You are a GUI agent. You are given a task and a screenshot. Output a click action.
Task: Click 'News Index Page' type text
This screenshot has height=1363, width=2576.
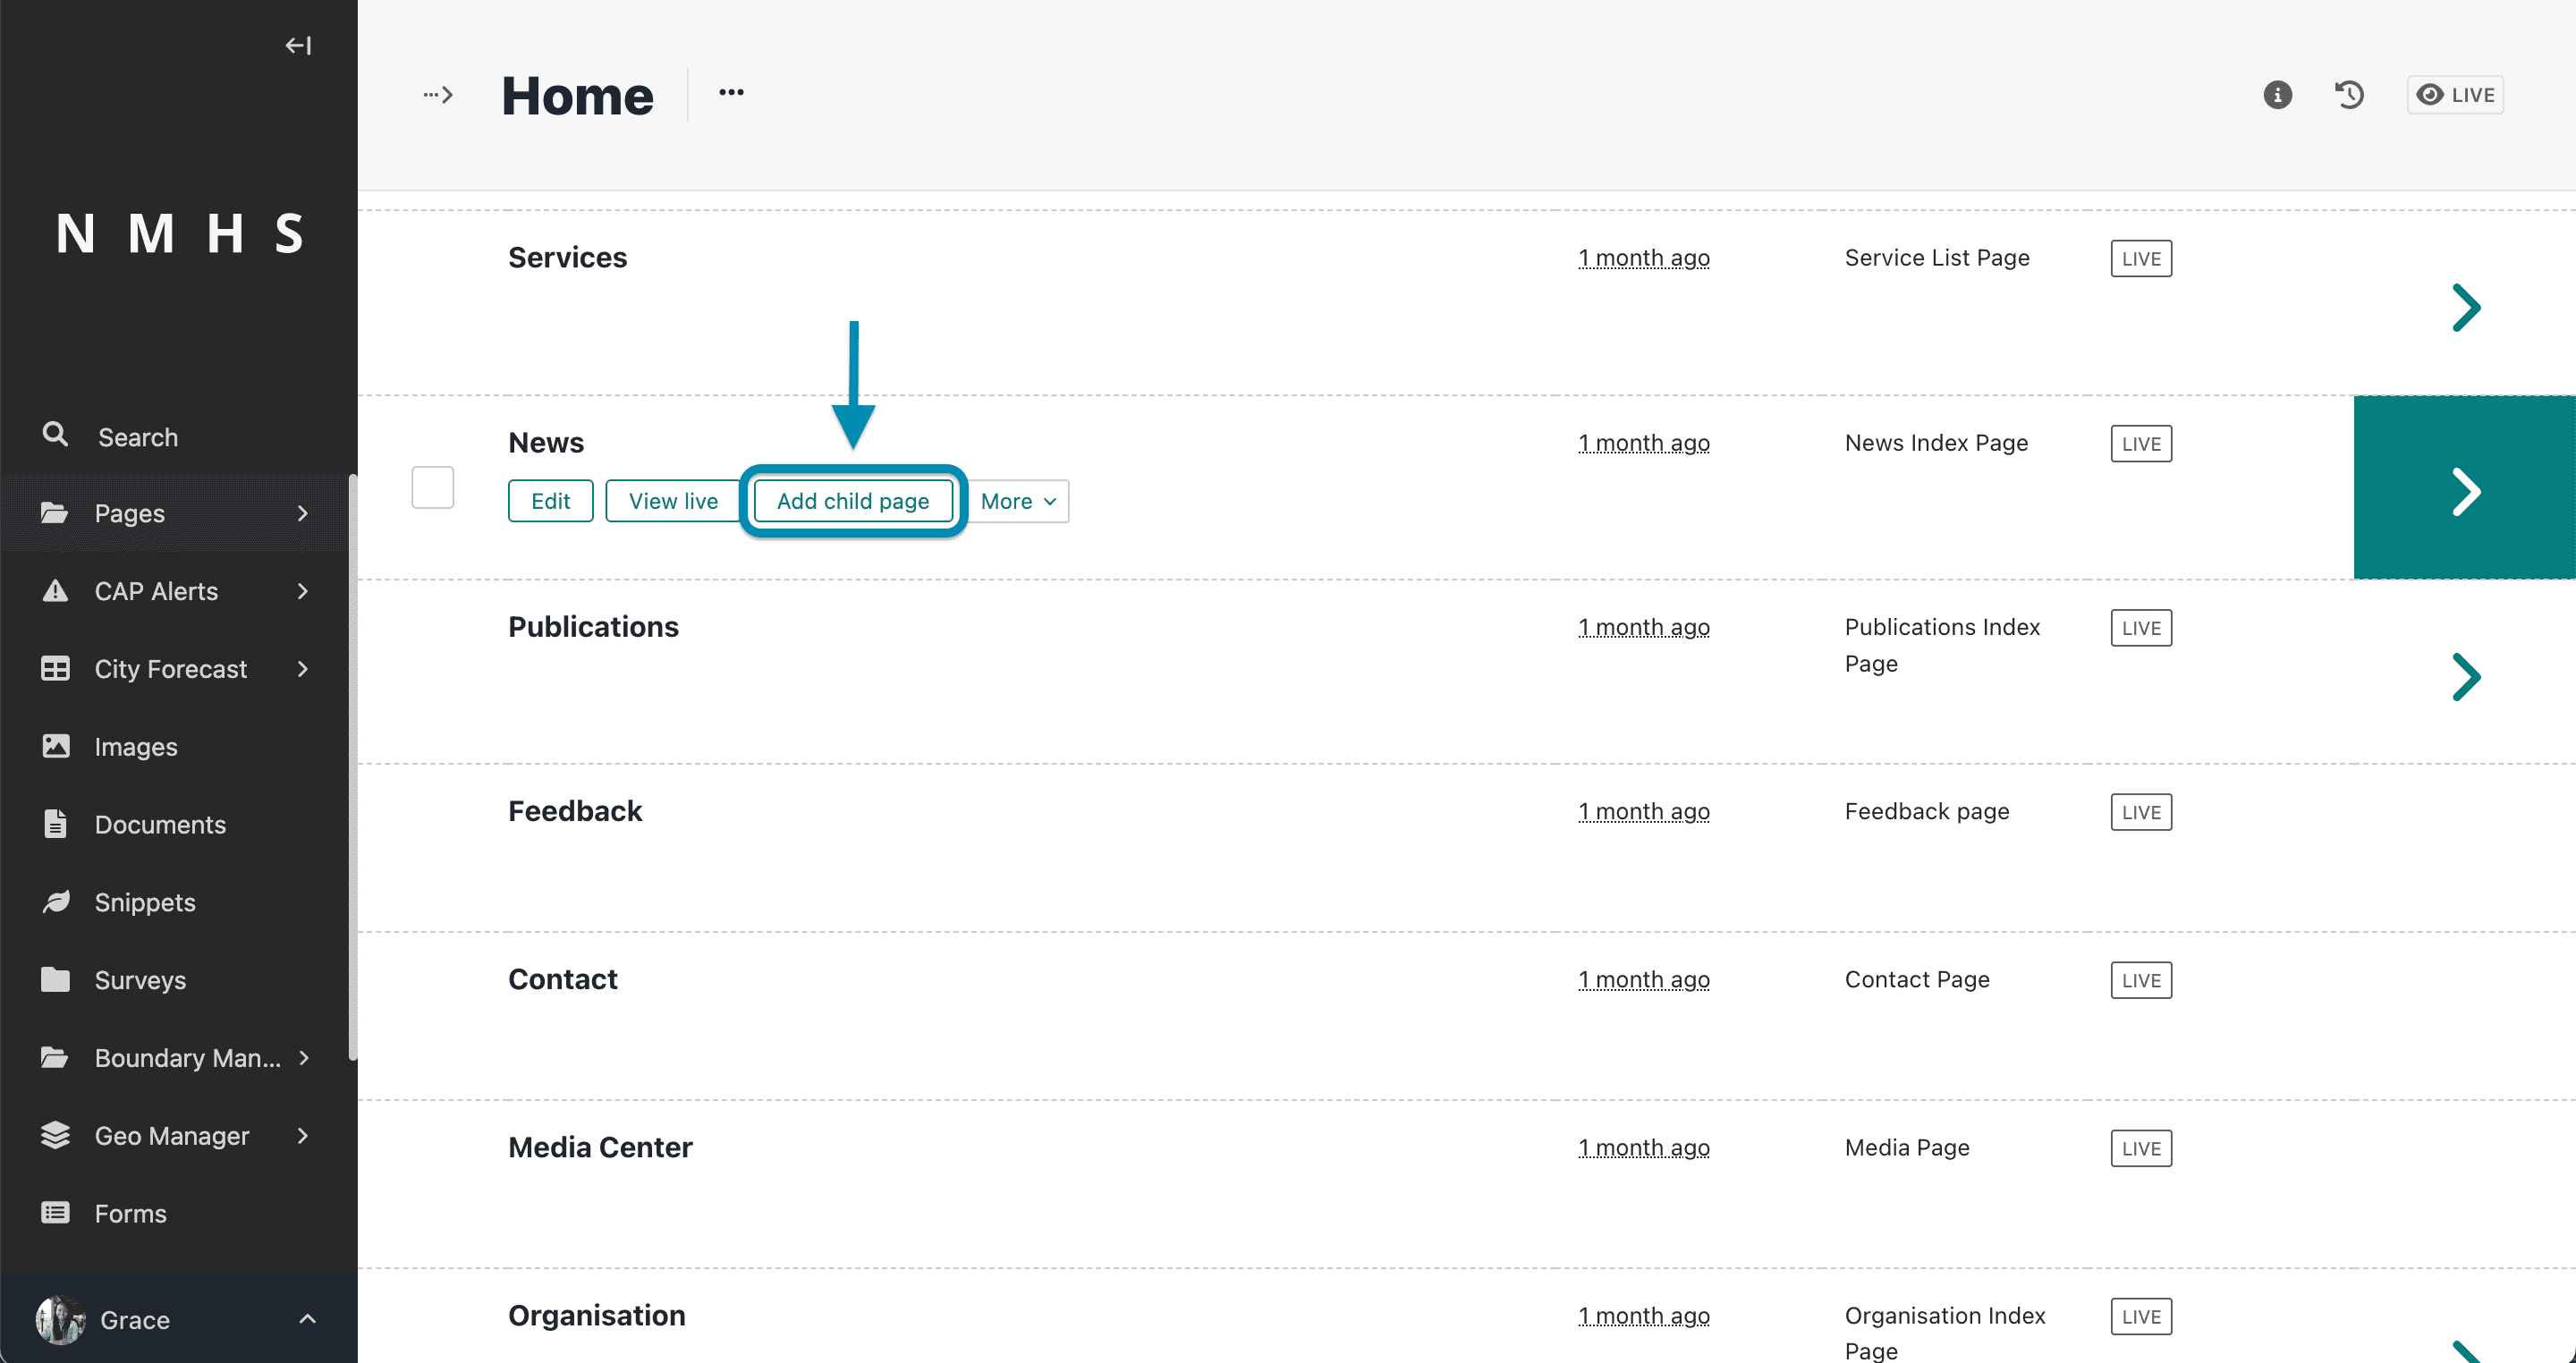tap(1936, 443)
